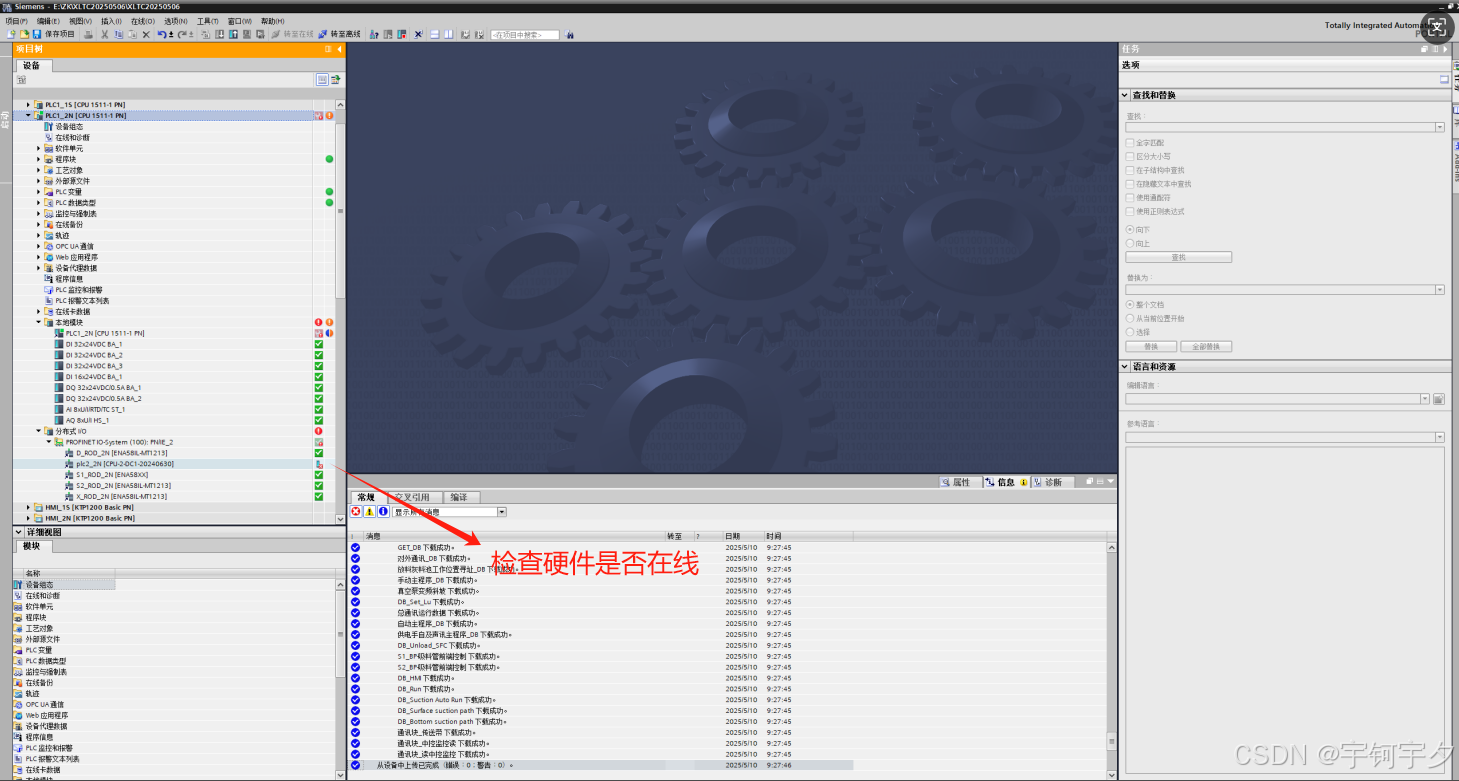Check the 在子结构中查找 checkbox
Viewport: 1459px width, 781px height.
pyautogui.click(x=1130, y=171)
